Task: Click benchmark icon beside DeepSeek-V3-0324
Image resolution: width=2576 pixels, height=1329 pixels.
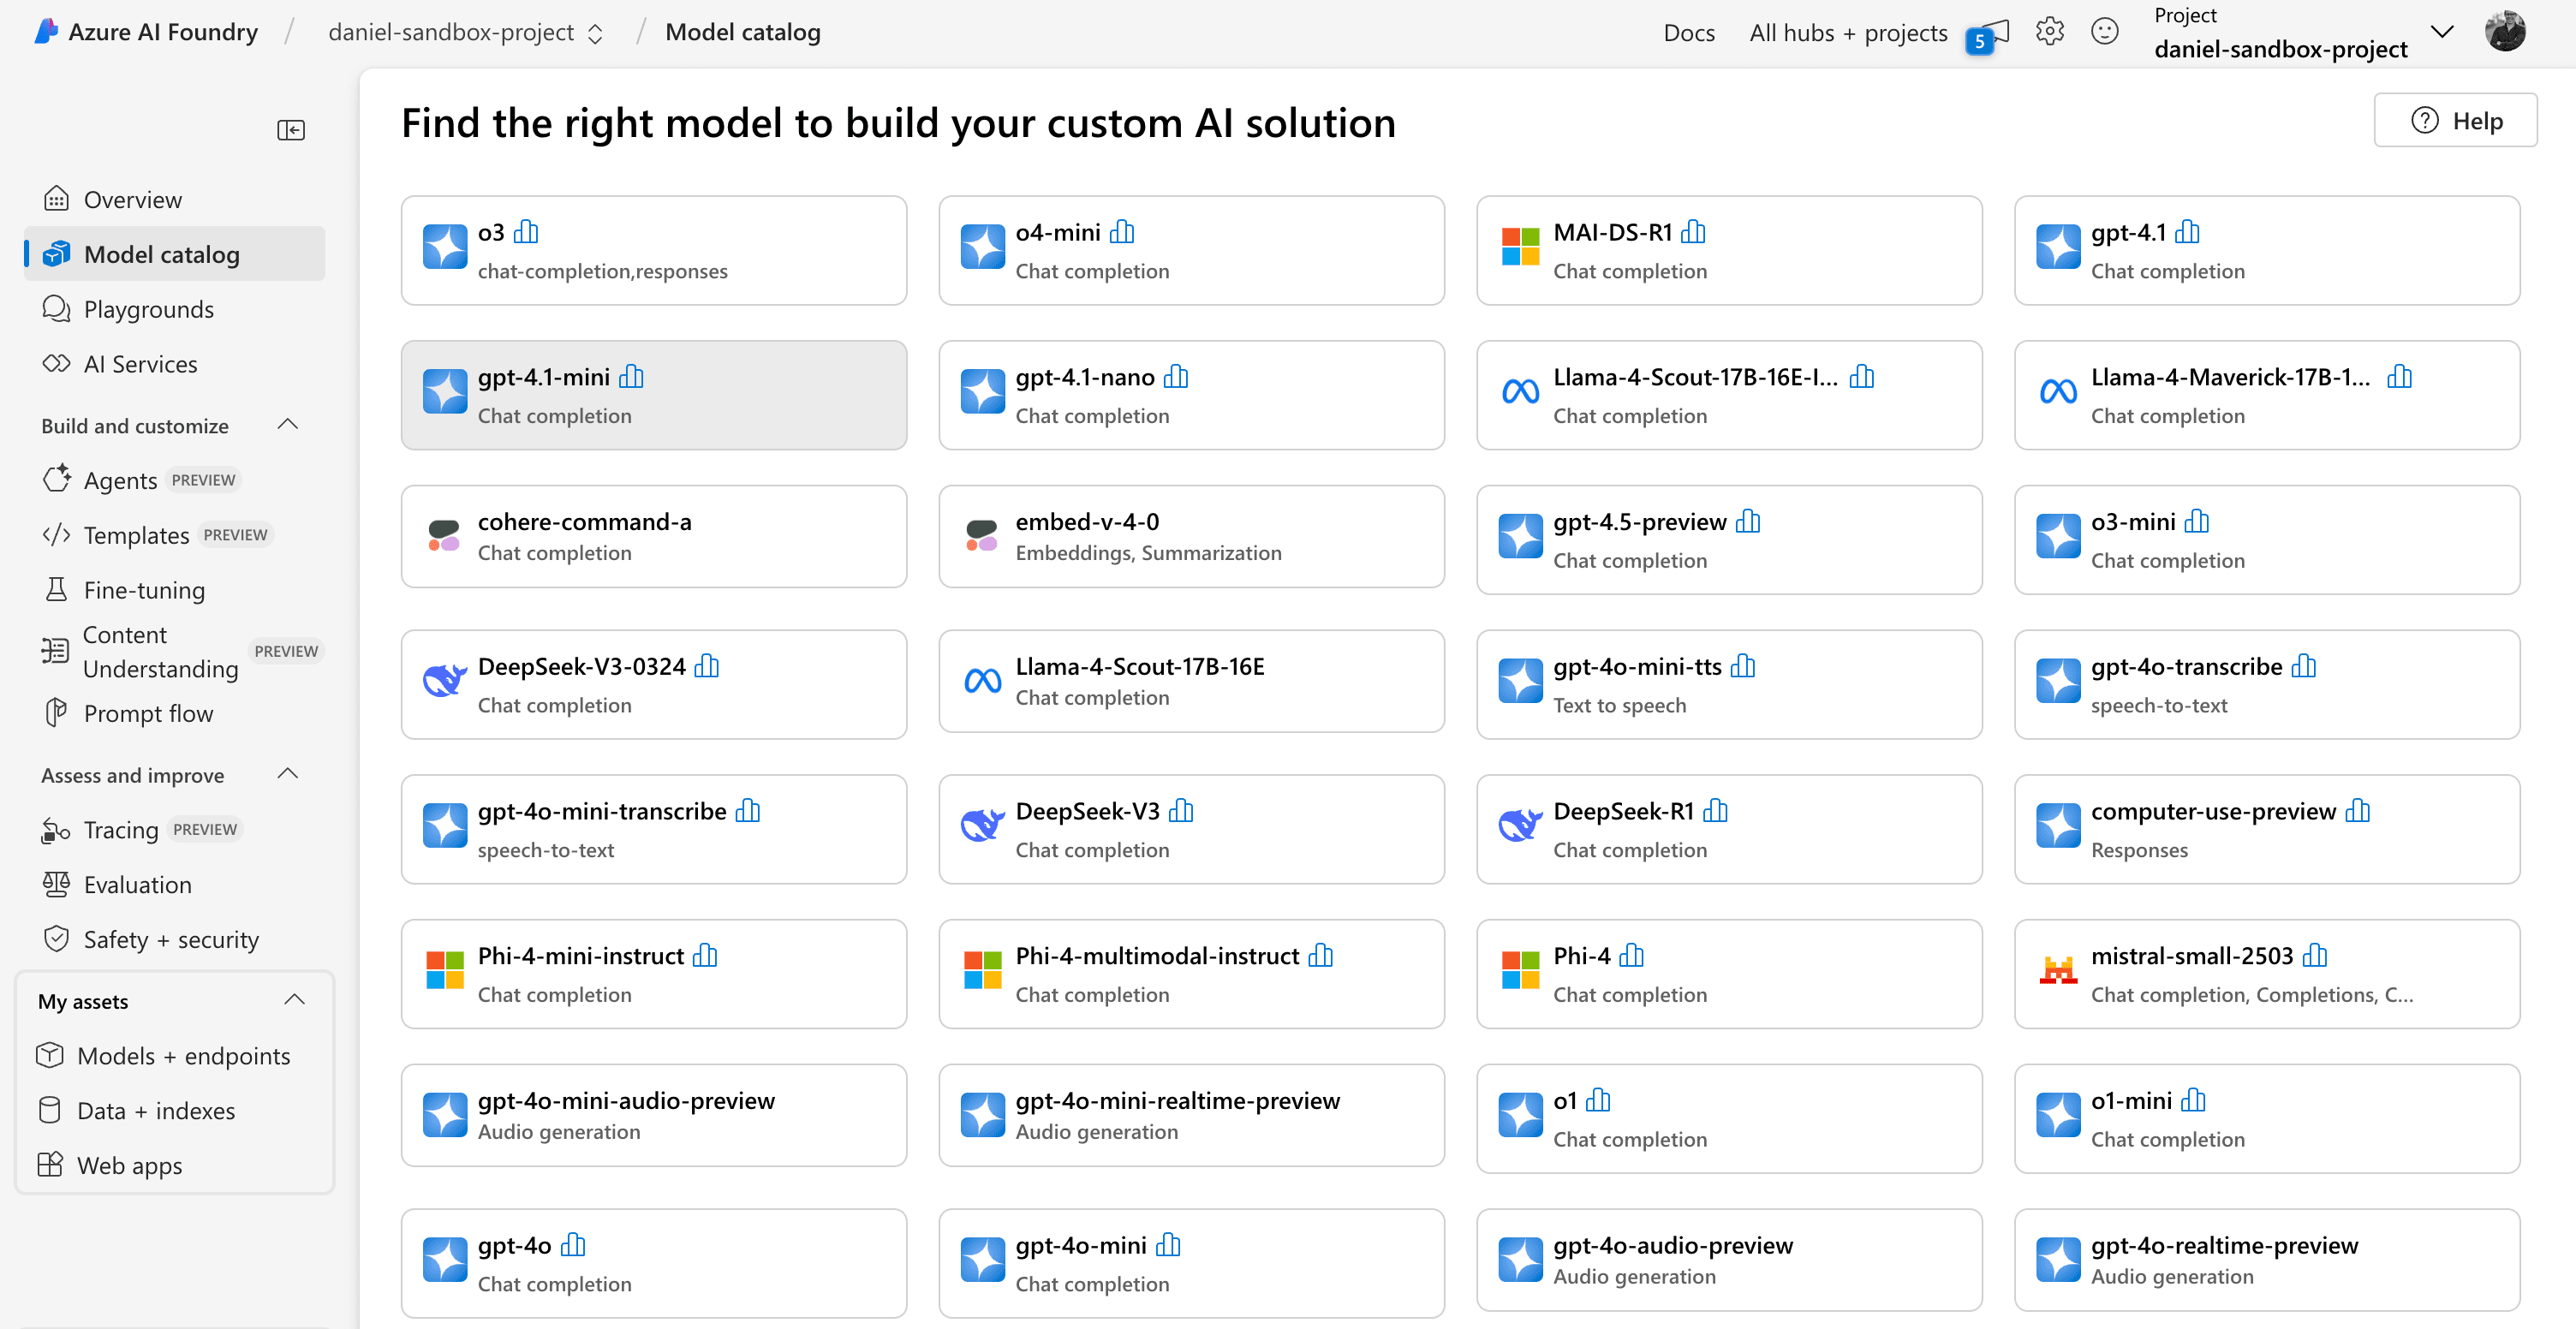Action: click(706, 666)
